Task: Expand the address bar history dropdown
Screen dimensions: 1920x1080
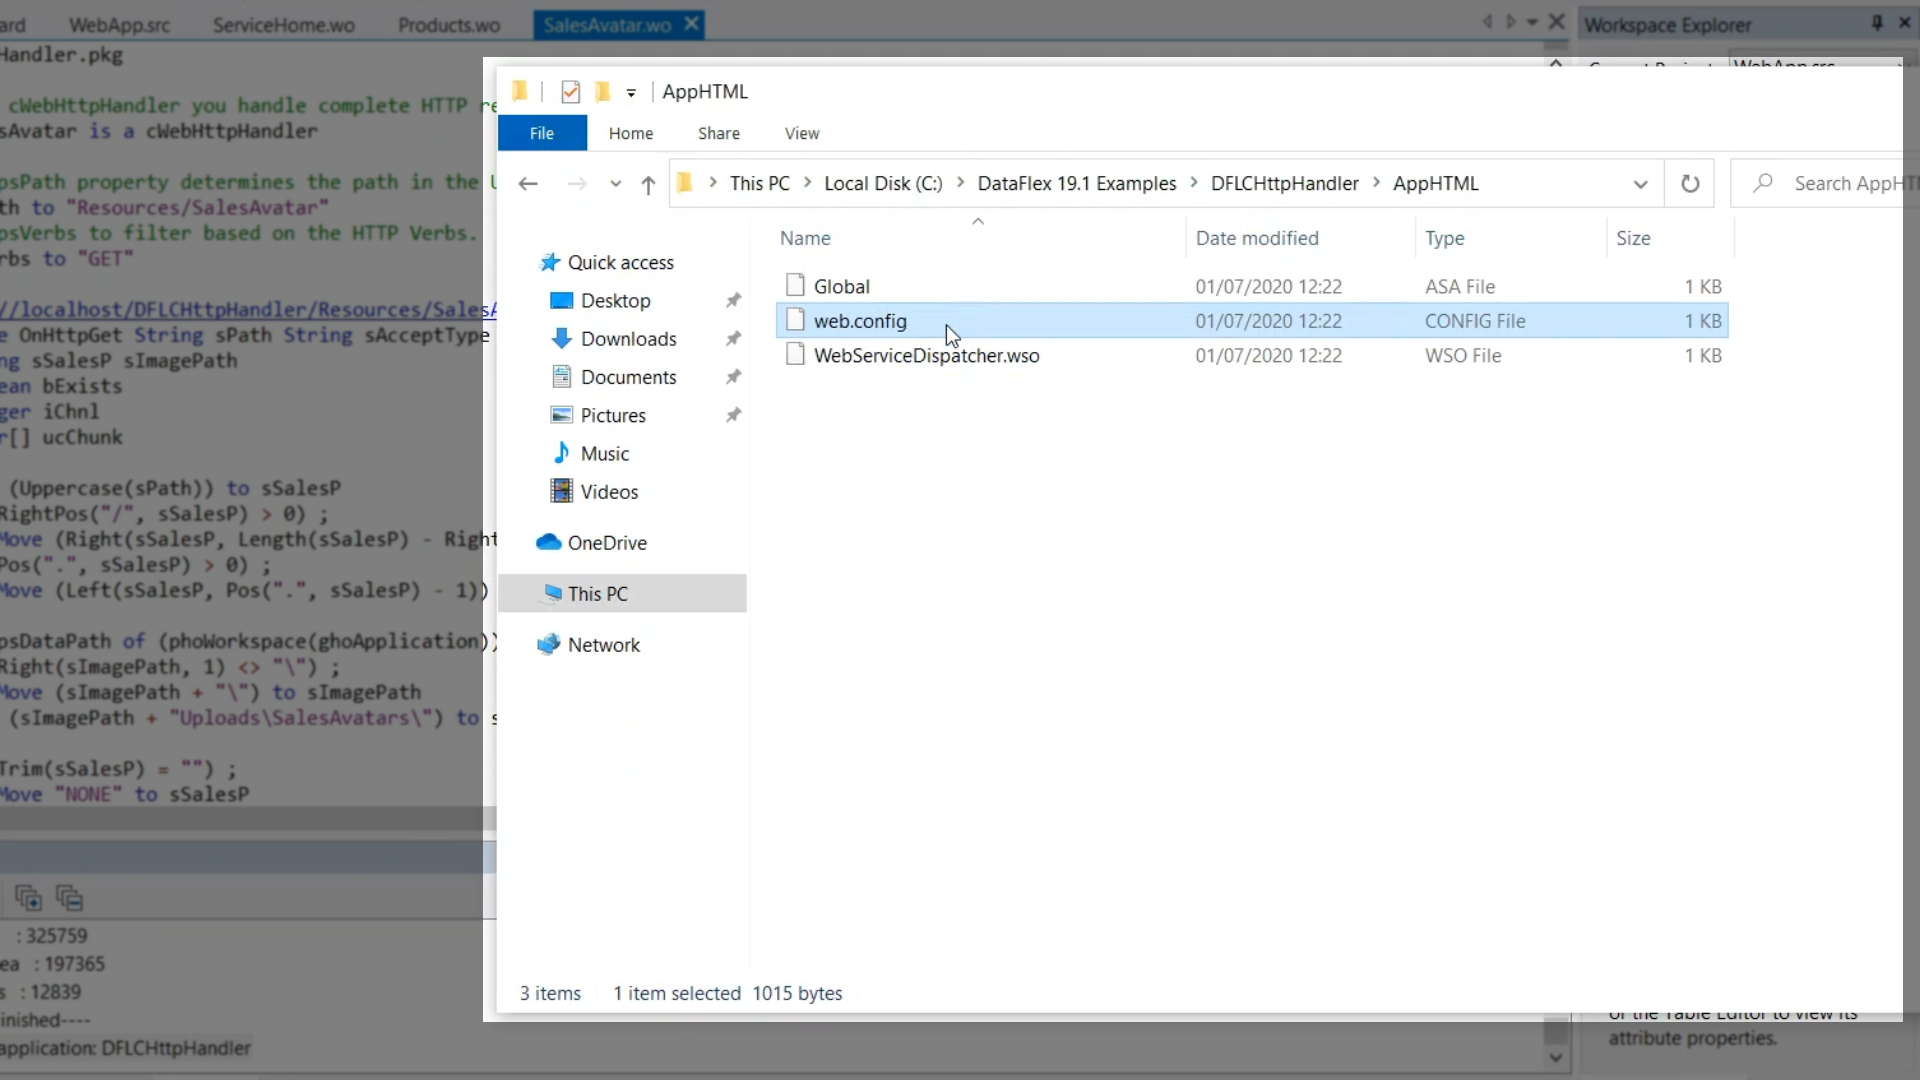Action: click(x=1640, y=184)
